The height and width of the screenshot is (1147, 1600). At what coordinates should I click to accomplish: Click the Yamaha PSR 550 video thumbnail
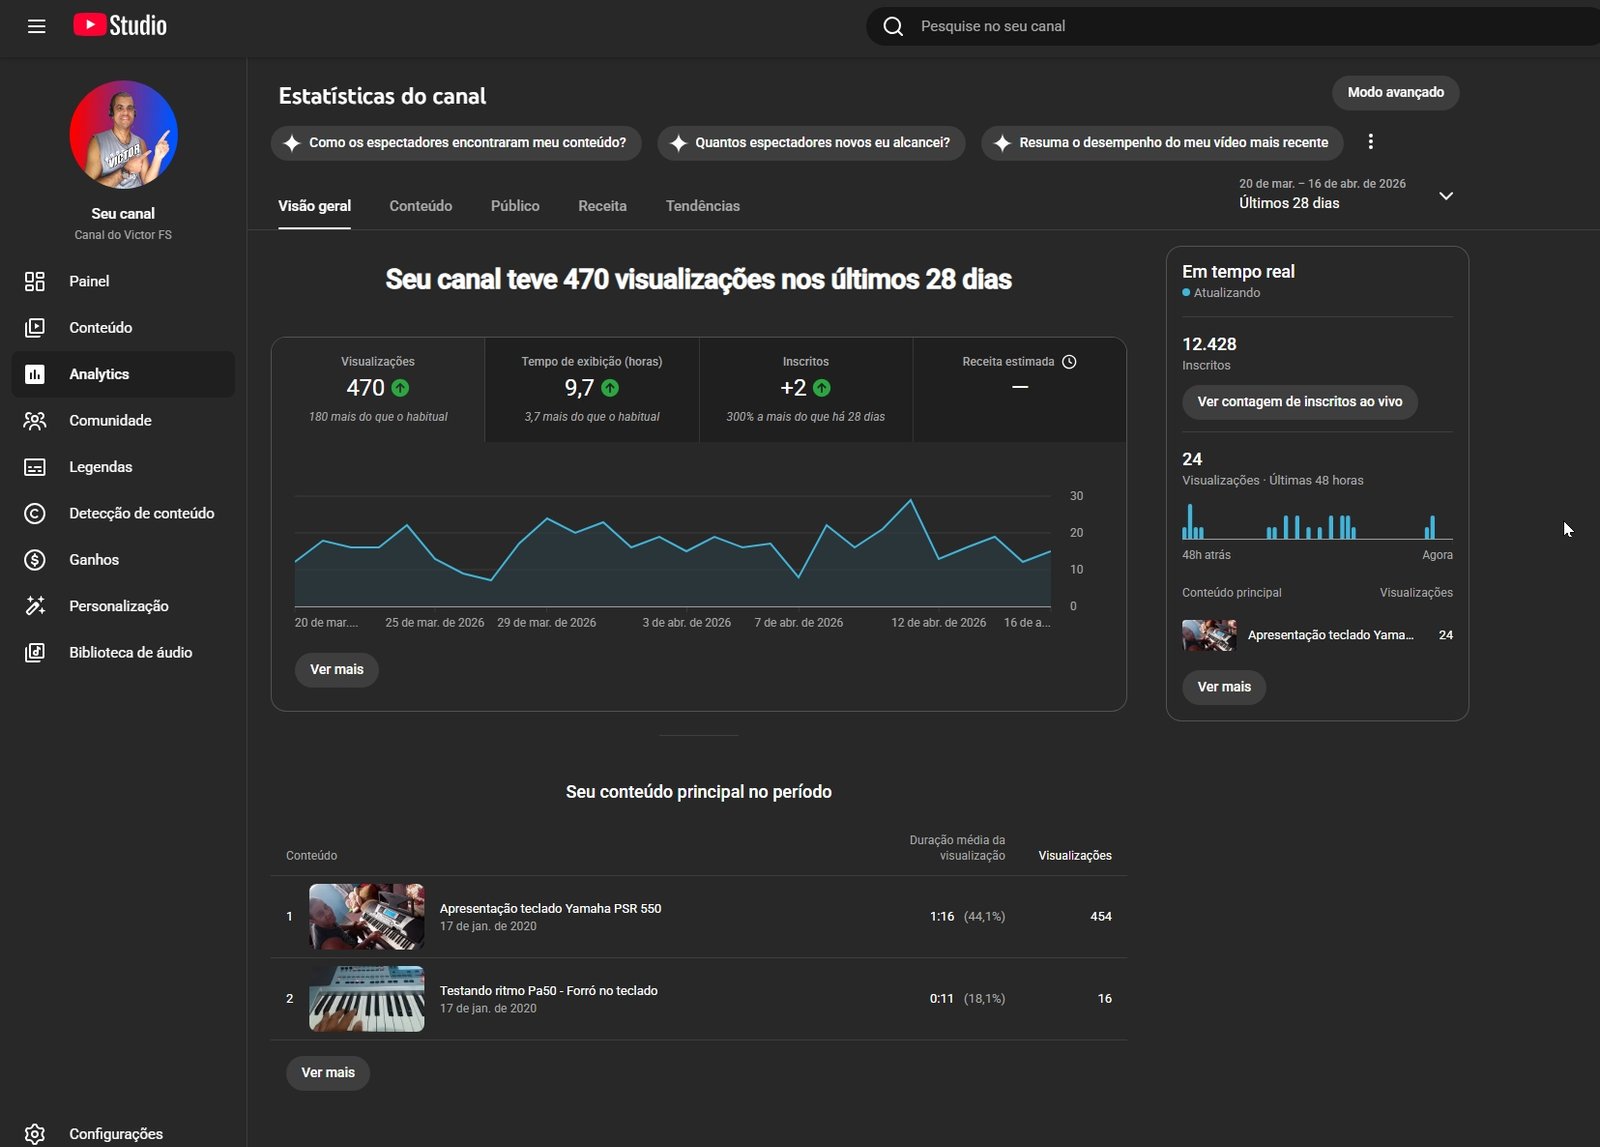(366, 916)
